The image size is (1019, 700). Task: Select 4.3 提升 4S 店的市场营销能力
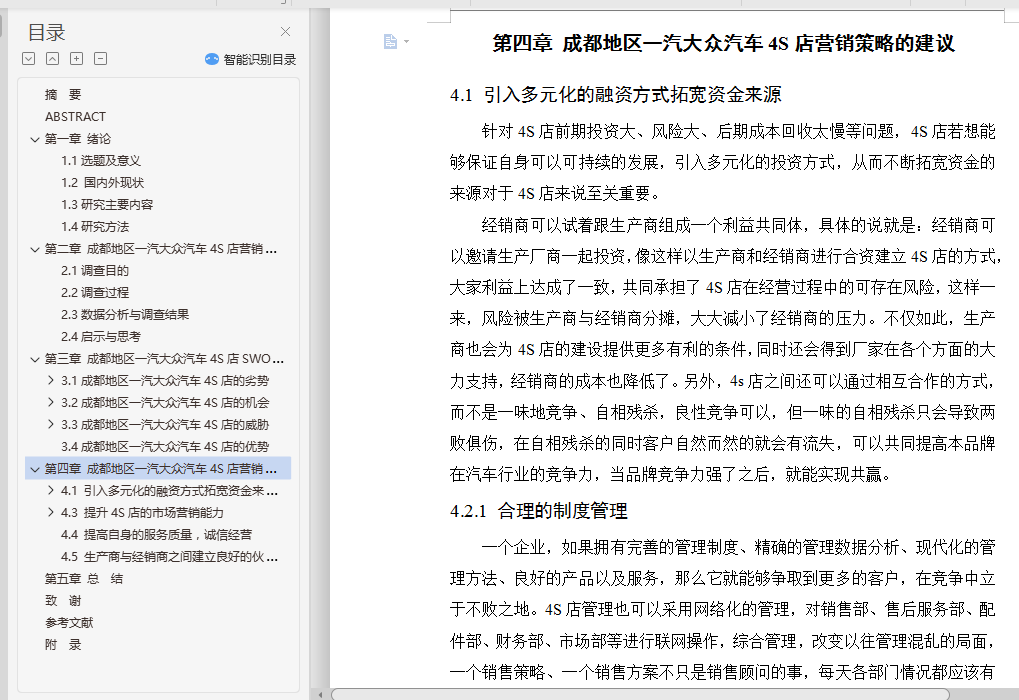click(142, 513)
